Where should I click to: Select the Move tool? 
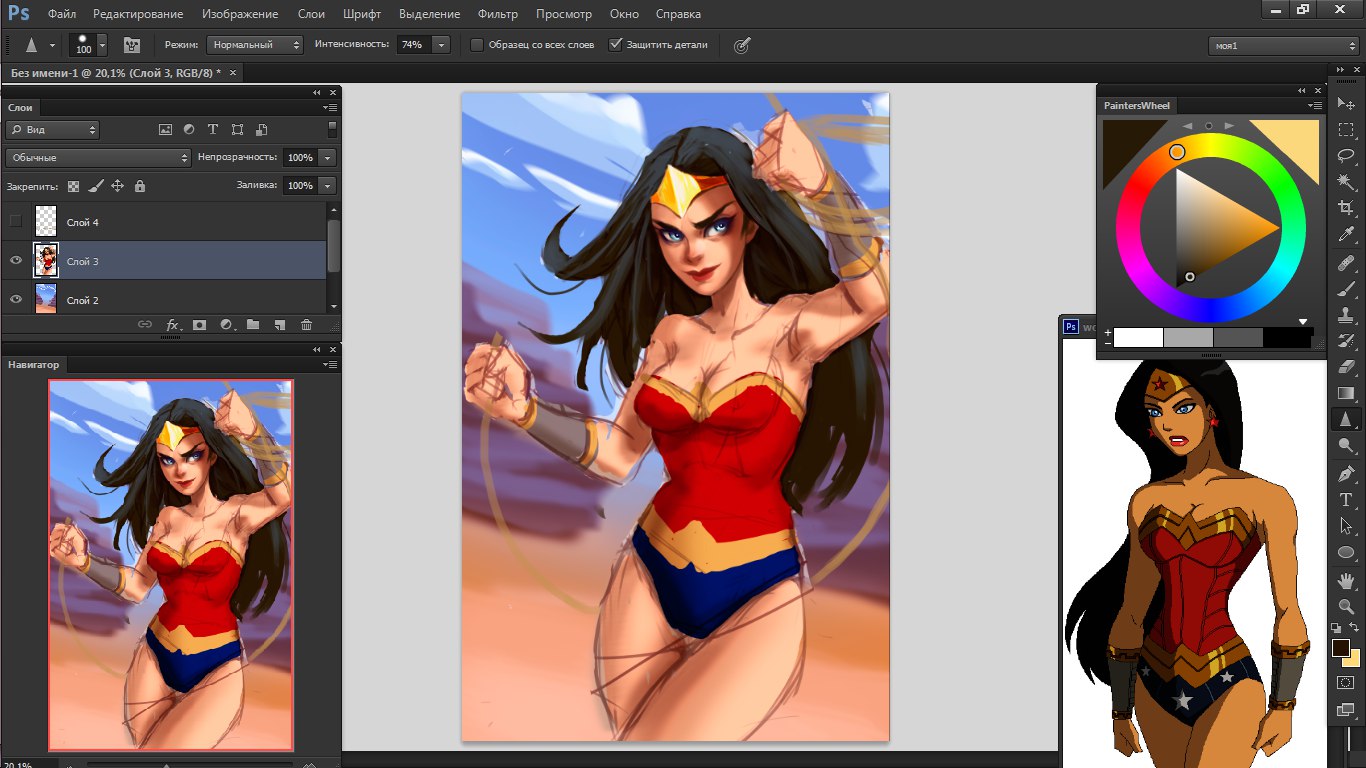click(x=1346, y=104)
